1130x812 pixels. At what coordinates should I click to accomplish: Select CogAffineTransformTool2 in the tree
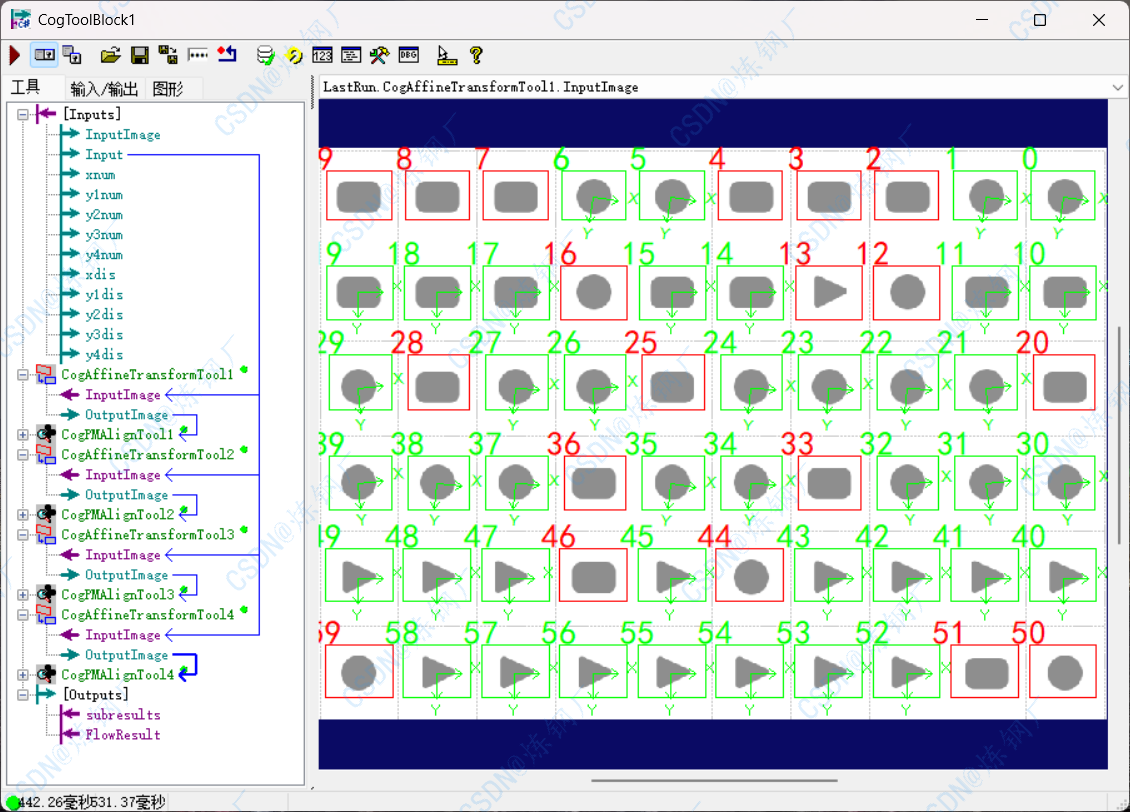(147, 455)
